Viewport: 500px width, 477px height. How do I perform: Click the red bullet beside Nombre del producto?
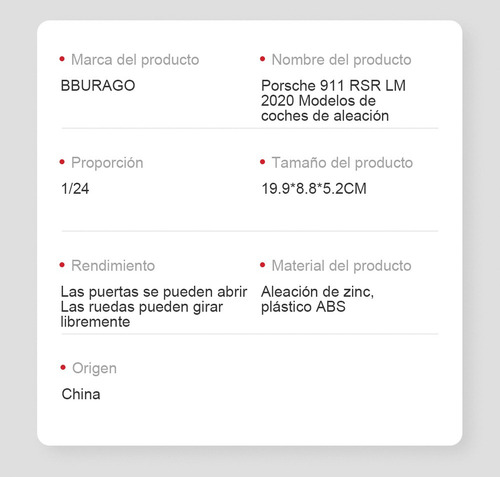[x=263, y=59]
